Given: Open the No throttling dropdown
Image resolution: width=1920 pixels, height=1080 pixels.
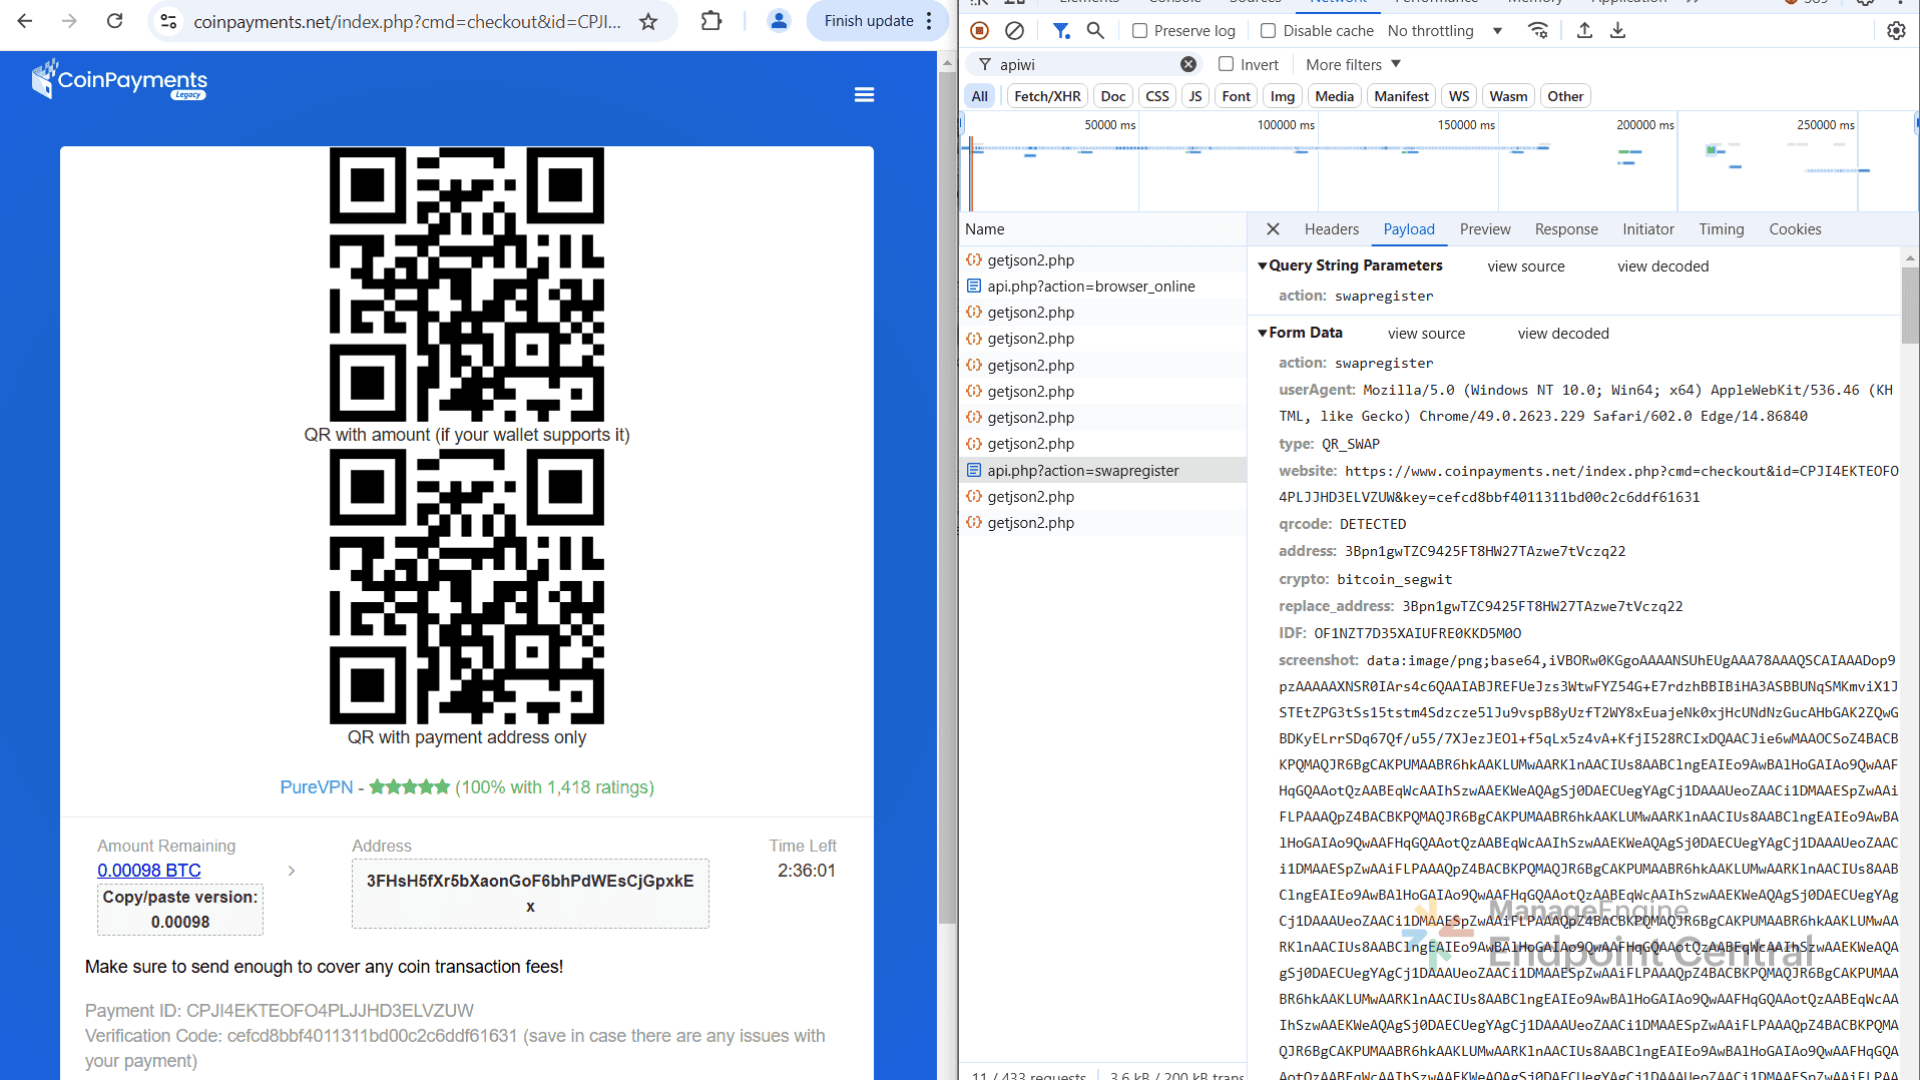Looking at the screenshot, I should click(1444, 31).
